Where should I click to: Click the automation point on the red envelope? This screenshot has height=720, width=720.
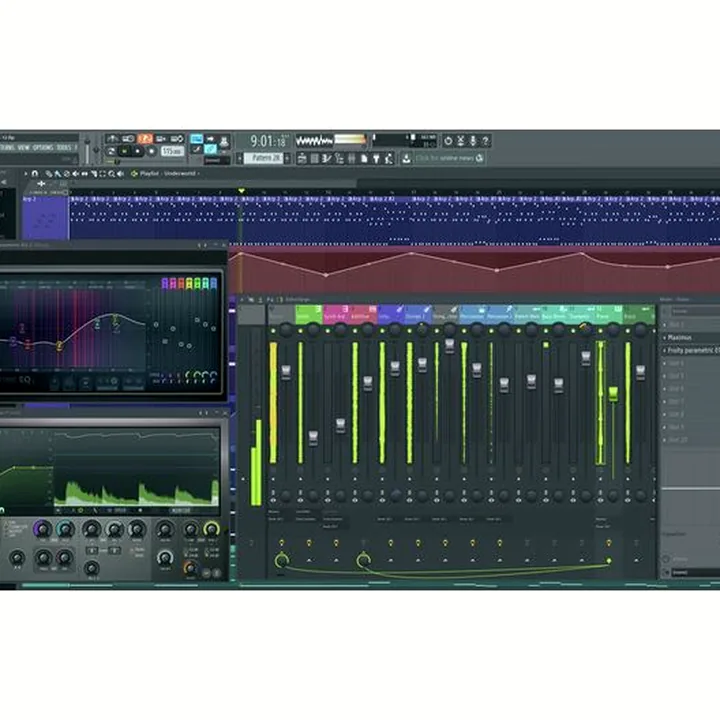[326, 275]
